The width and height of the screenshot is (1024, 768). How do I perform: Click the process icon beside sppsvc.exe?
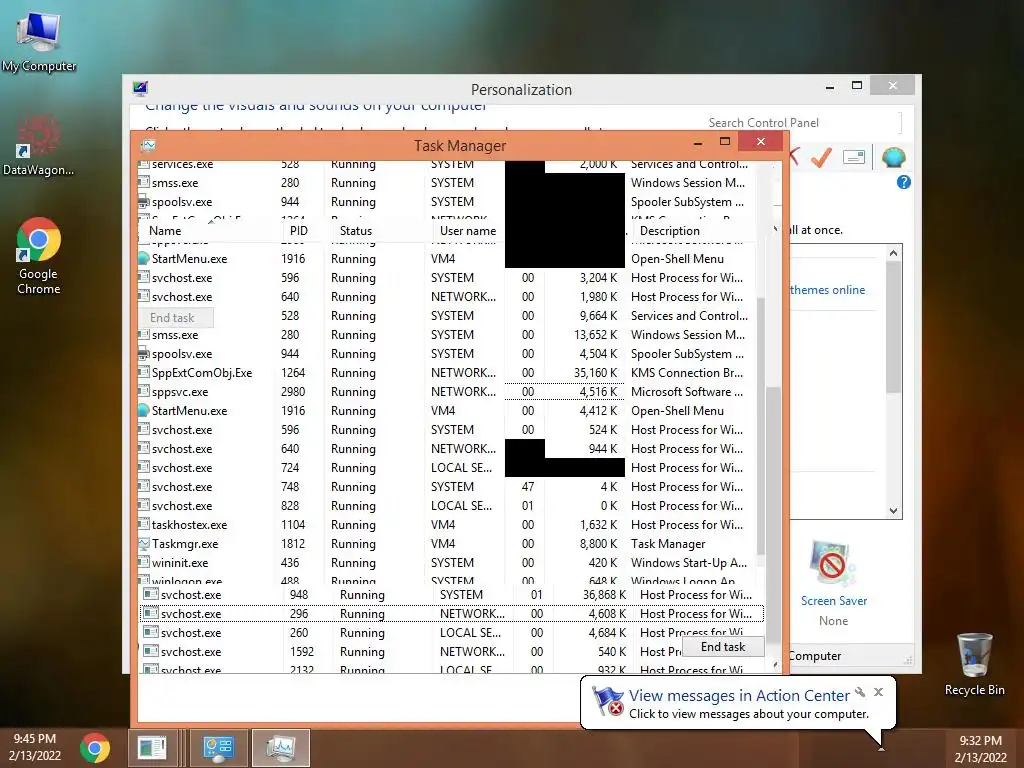[144, 391]
